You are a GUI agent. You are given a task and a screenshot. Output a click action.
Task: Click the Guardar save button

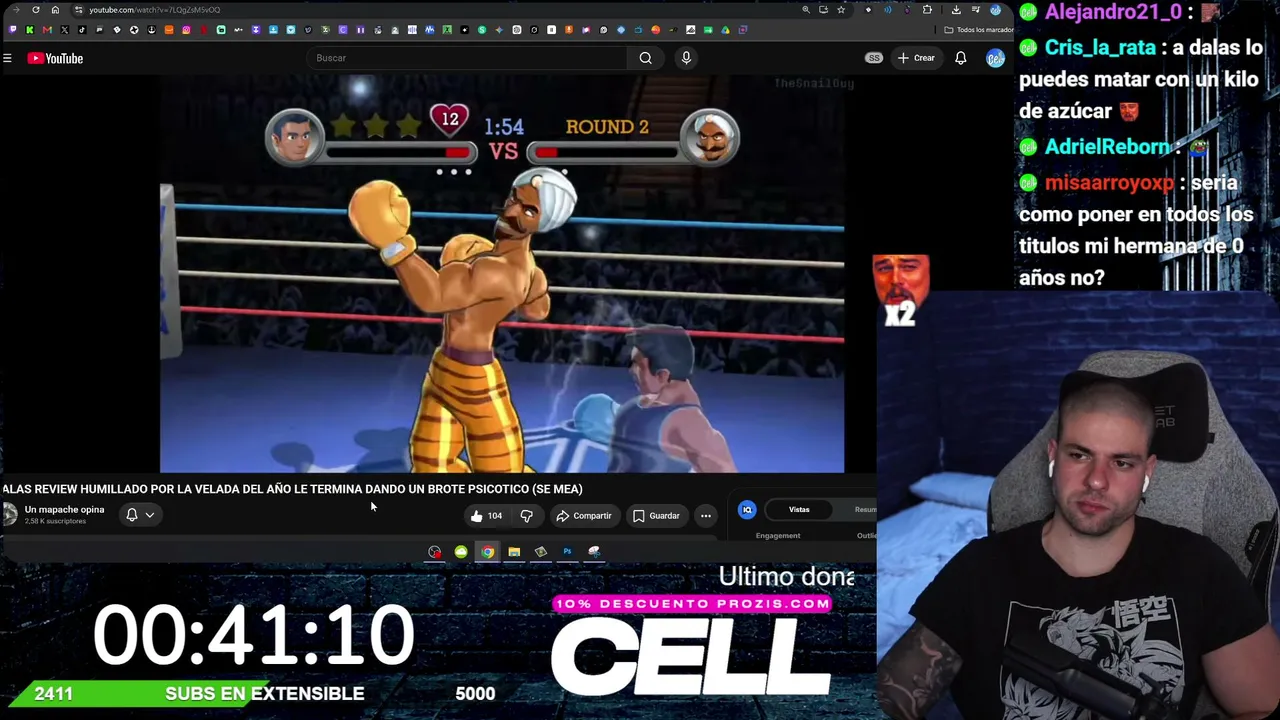point(656,516)
